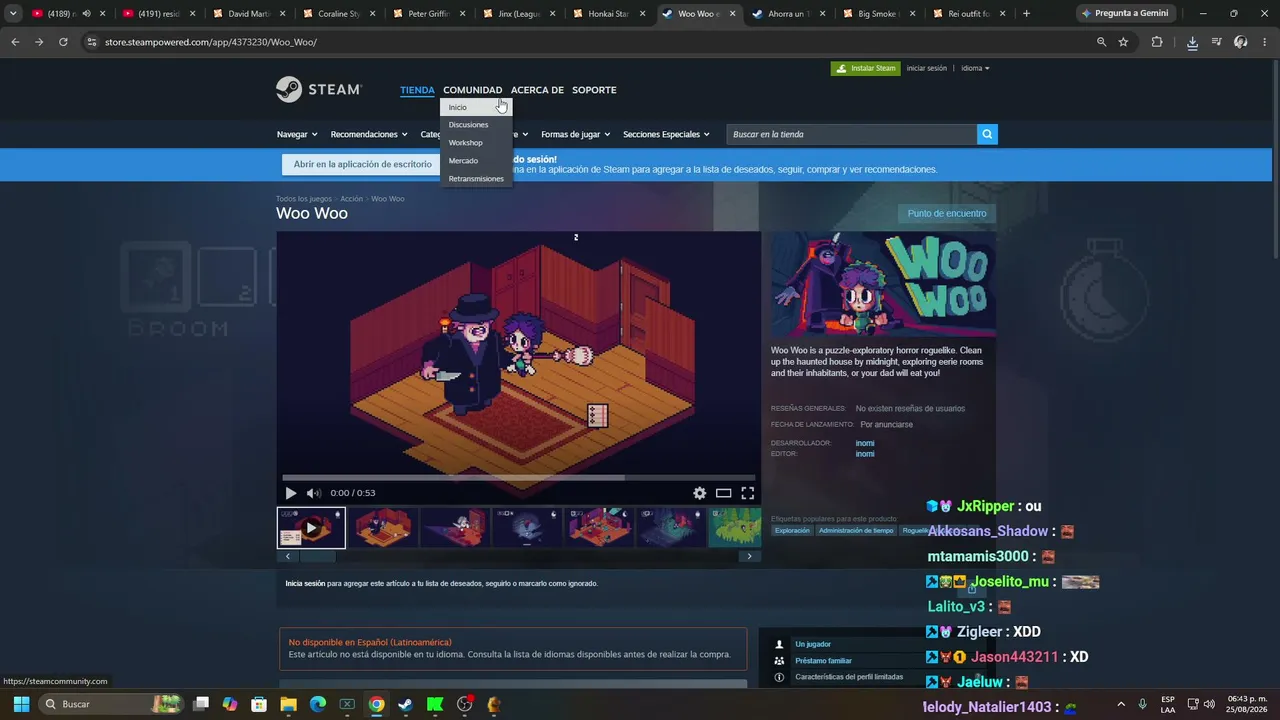Select Retransmisiones in the Comunidad submenu
The height and width of the screenshot is (720, 1280).
coord(476,179)
